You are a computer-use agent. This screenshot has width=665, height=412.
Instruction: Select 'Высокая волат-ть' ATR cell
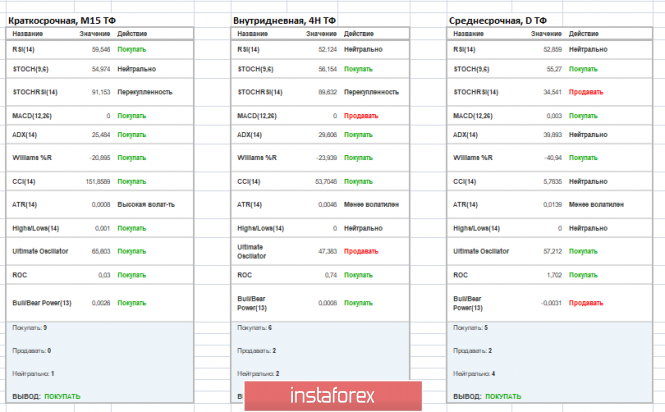point(146,204)
